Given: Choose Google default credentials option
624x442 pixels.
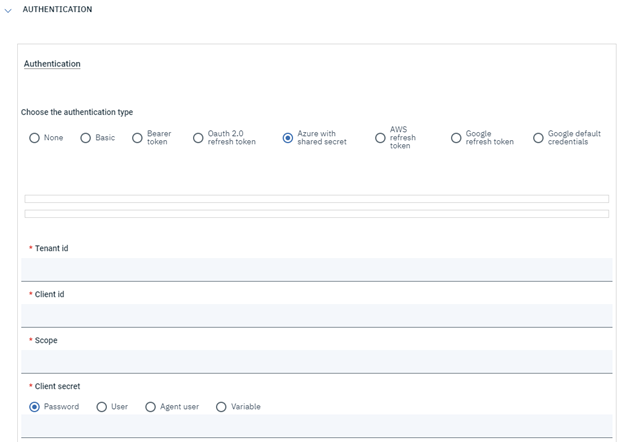Looking at the screenshot, I should (x=538, y=138).
